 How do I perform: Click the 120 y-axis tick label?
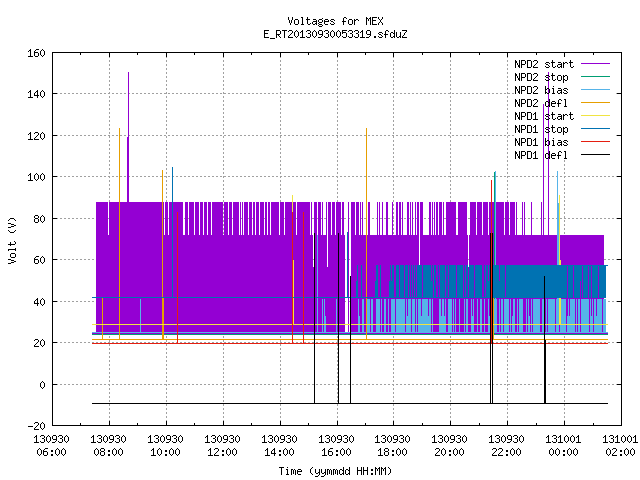36,136
